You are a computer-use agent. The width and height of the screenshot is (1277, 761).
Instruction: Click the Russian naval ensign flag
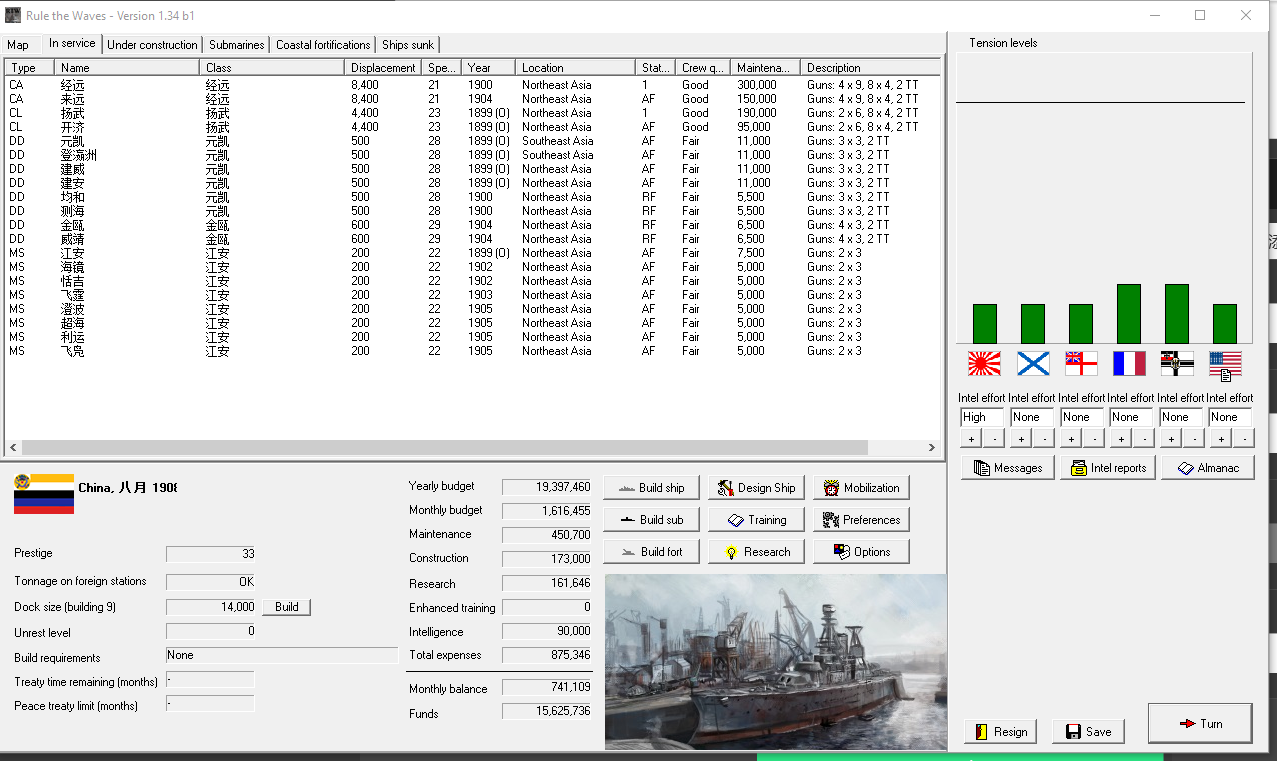pyautogui.click(x=1032, y=364)
